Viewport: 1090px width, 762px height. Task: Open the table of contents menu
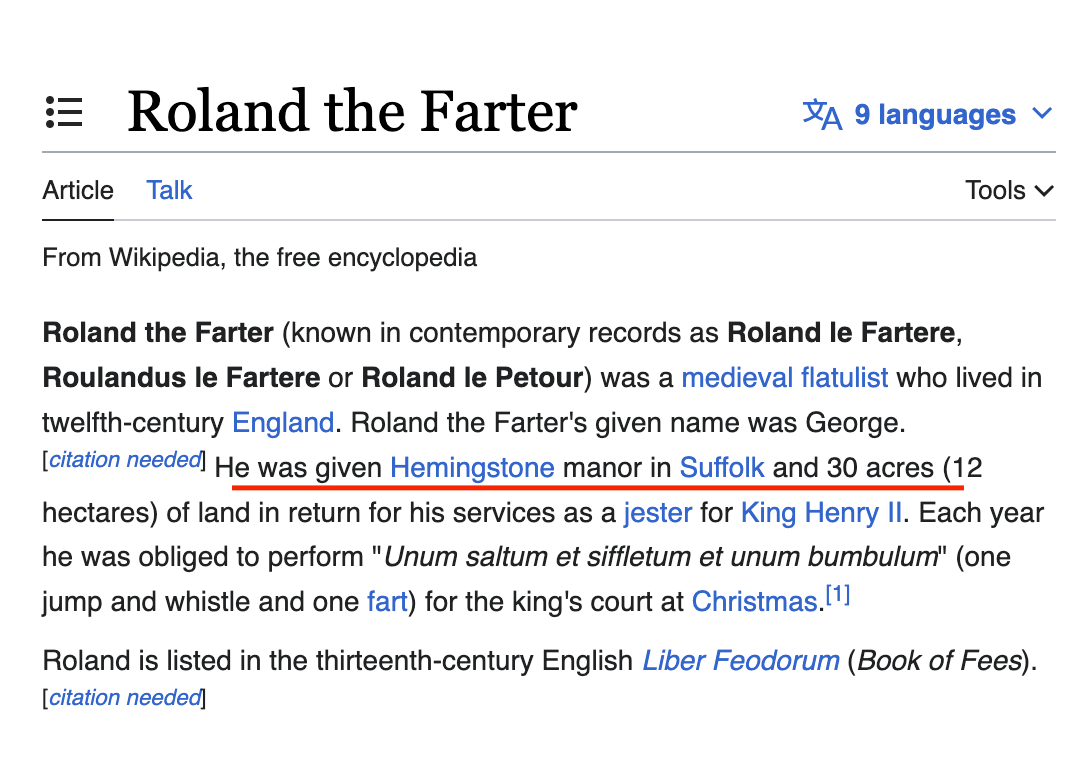(x=64, y=113)
